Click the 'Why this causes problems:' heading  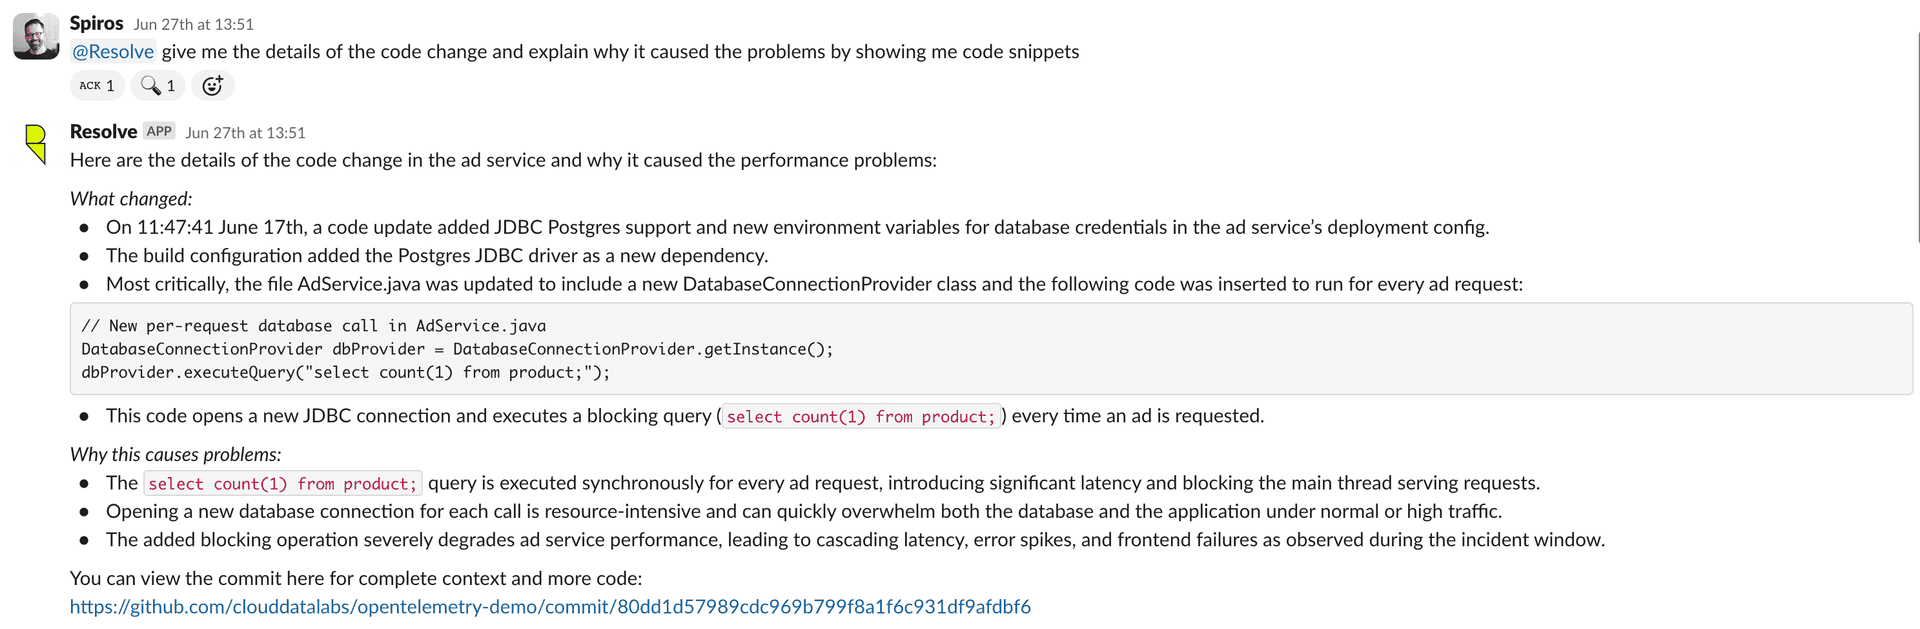pyautogui.click(x=176, y=454)
